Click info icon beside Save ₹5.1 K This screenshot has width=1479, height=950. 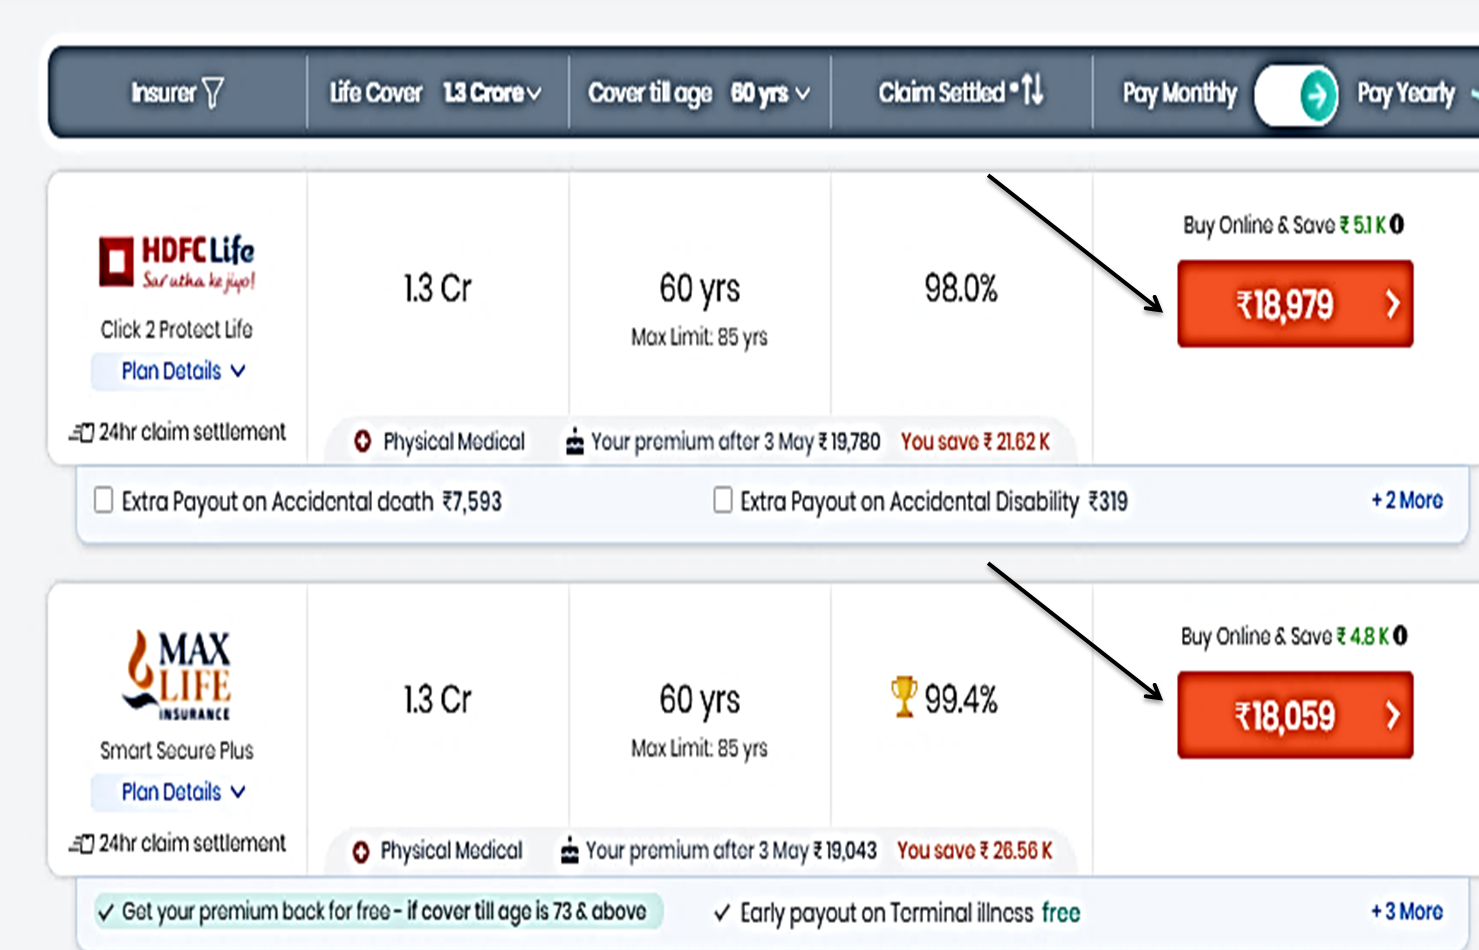coord(1397,224)
